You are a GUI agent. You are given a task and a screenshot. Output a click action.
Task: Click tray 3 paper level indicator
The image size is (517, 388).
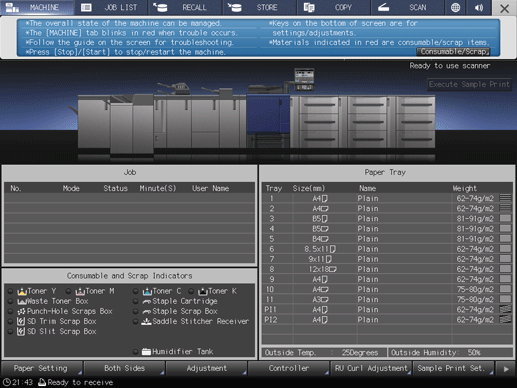pos(505,219)
